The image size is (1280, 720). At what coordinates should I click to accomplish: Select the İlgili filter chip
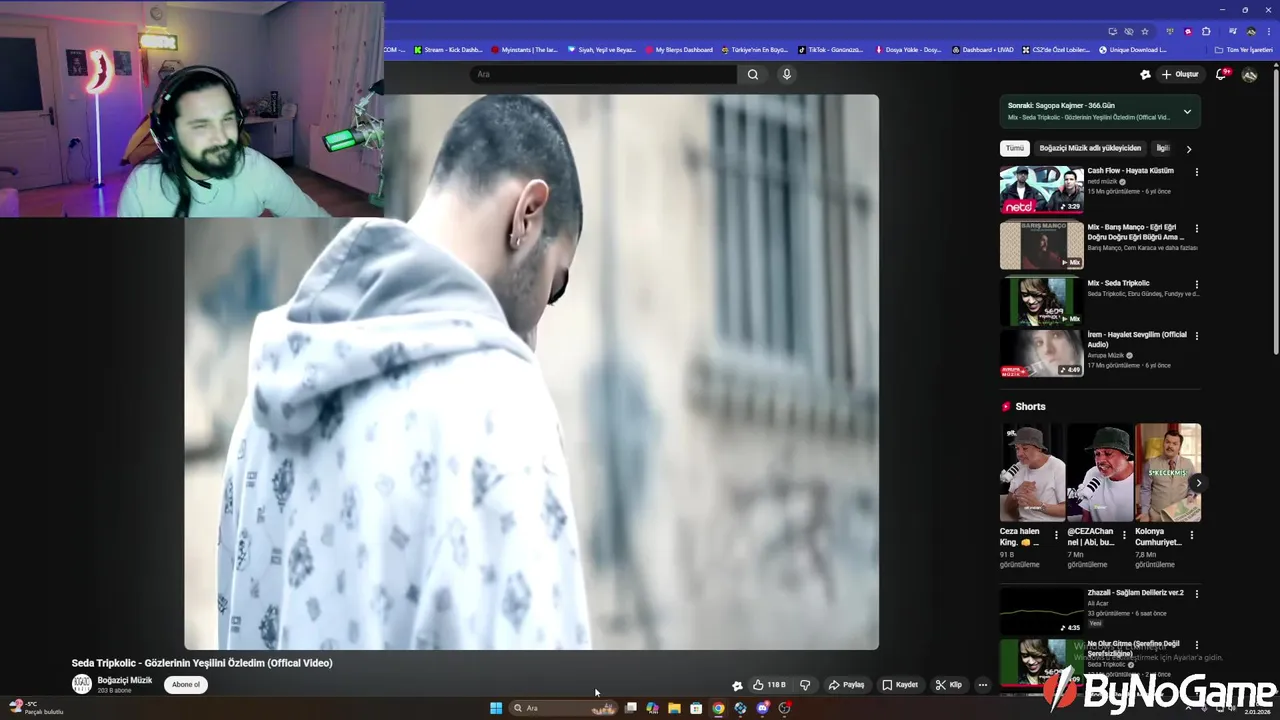(x=1163, y=148)
